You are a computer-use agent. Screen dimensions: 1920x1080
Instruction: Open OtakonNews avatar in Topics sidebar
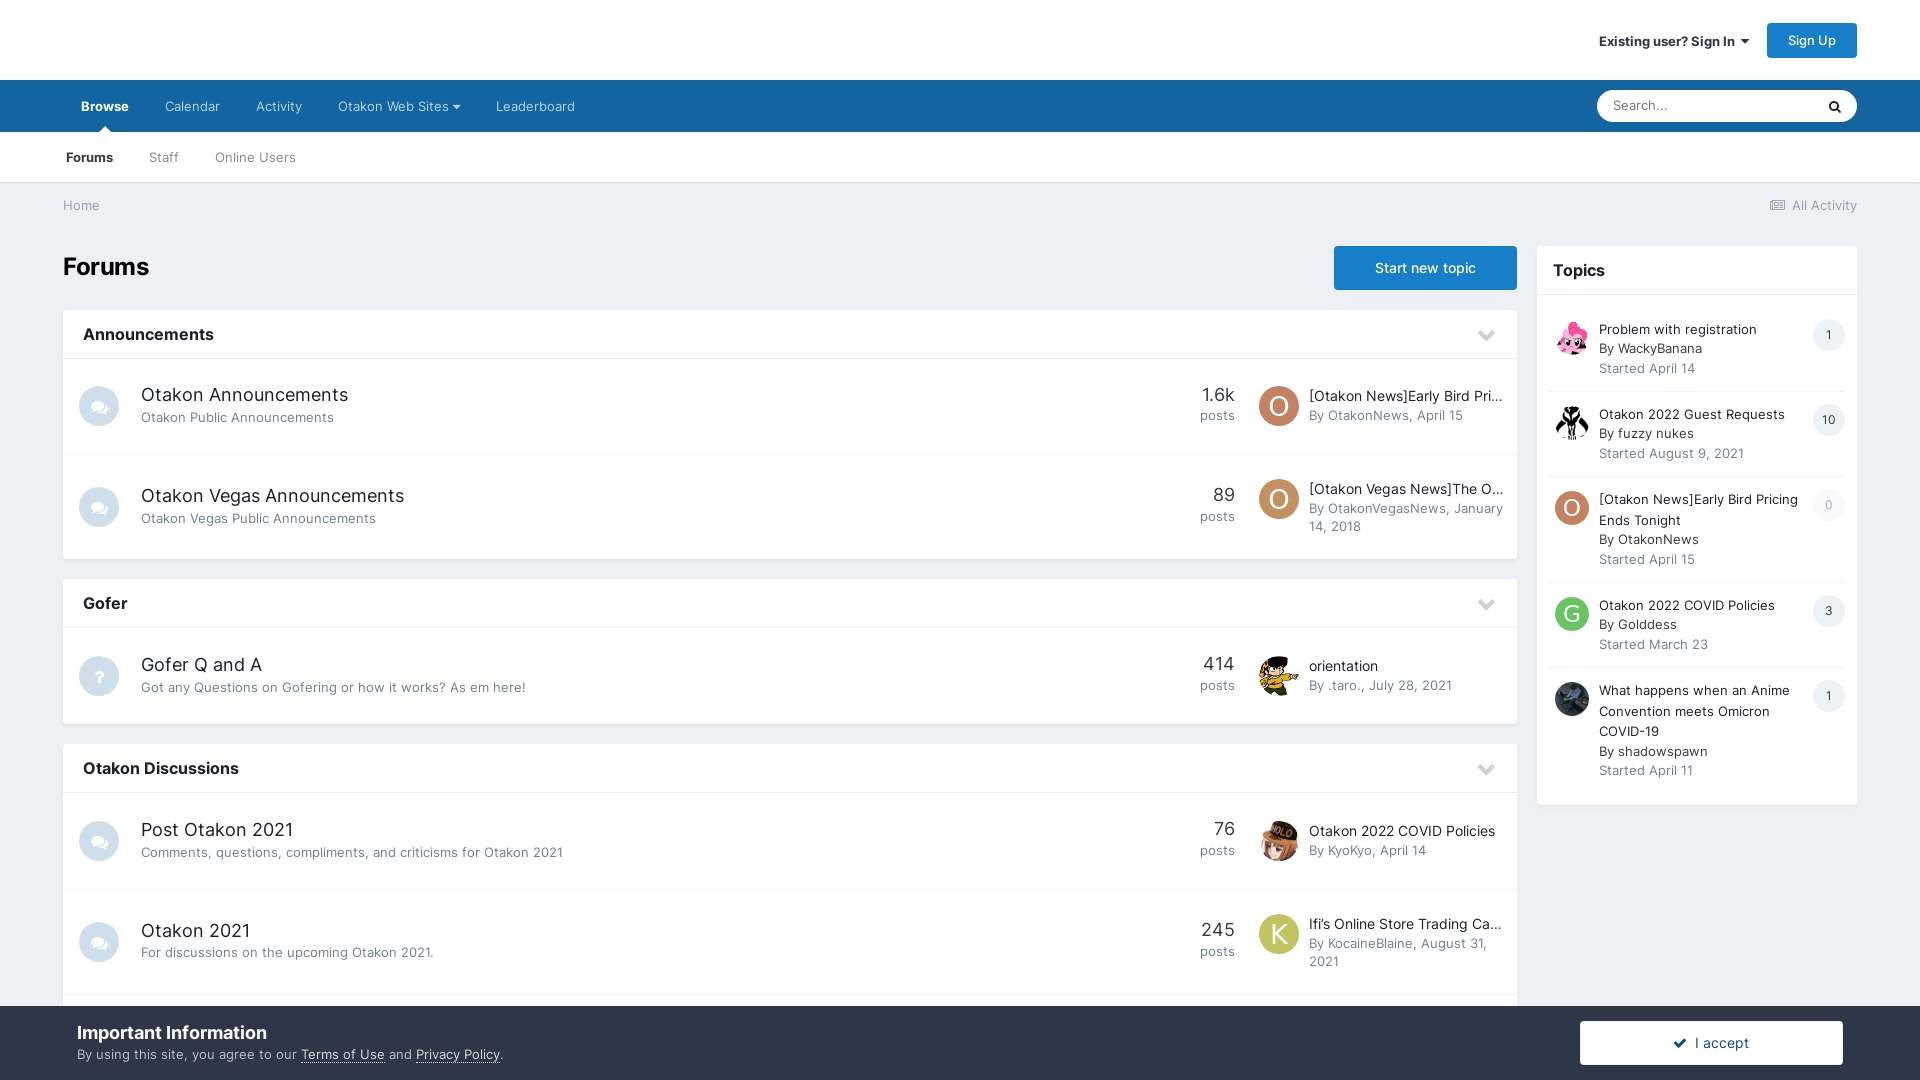[x=1572, y=508]
